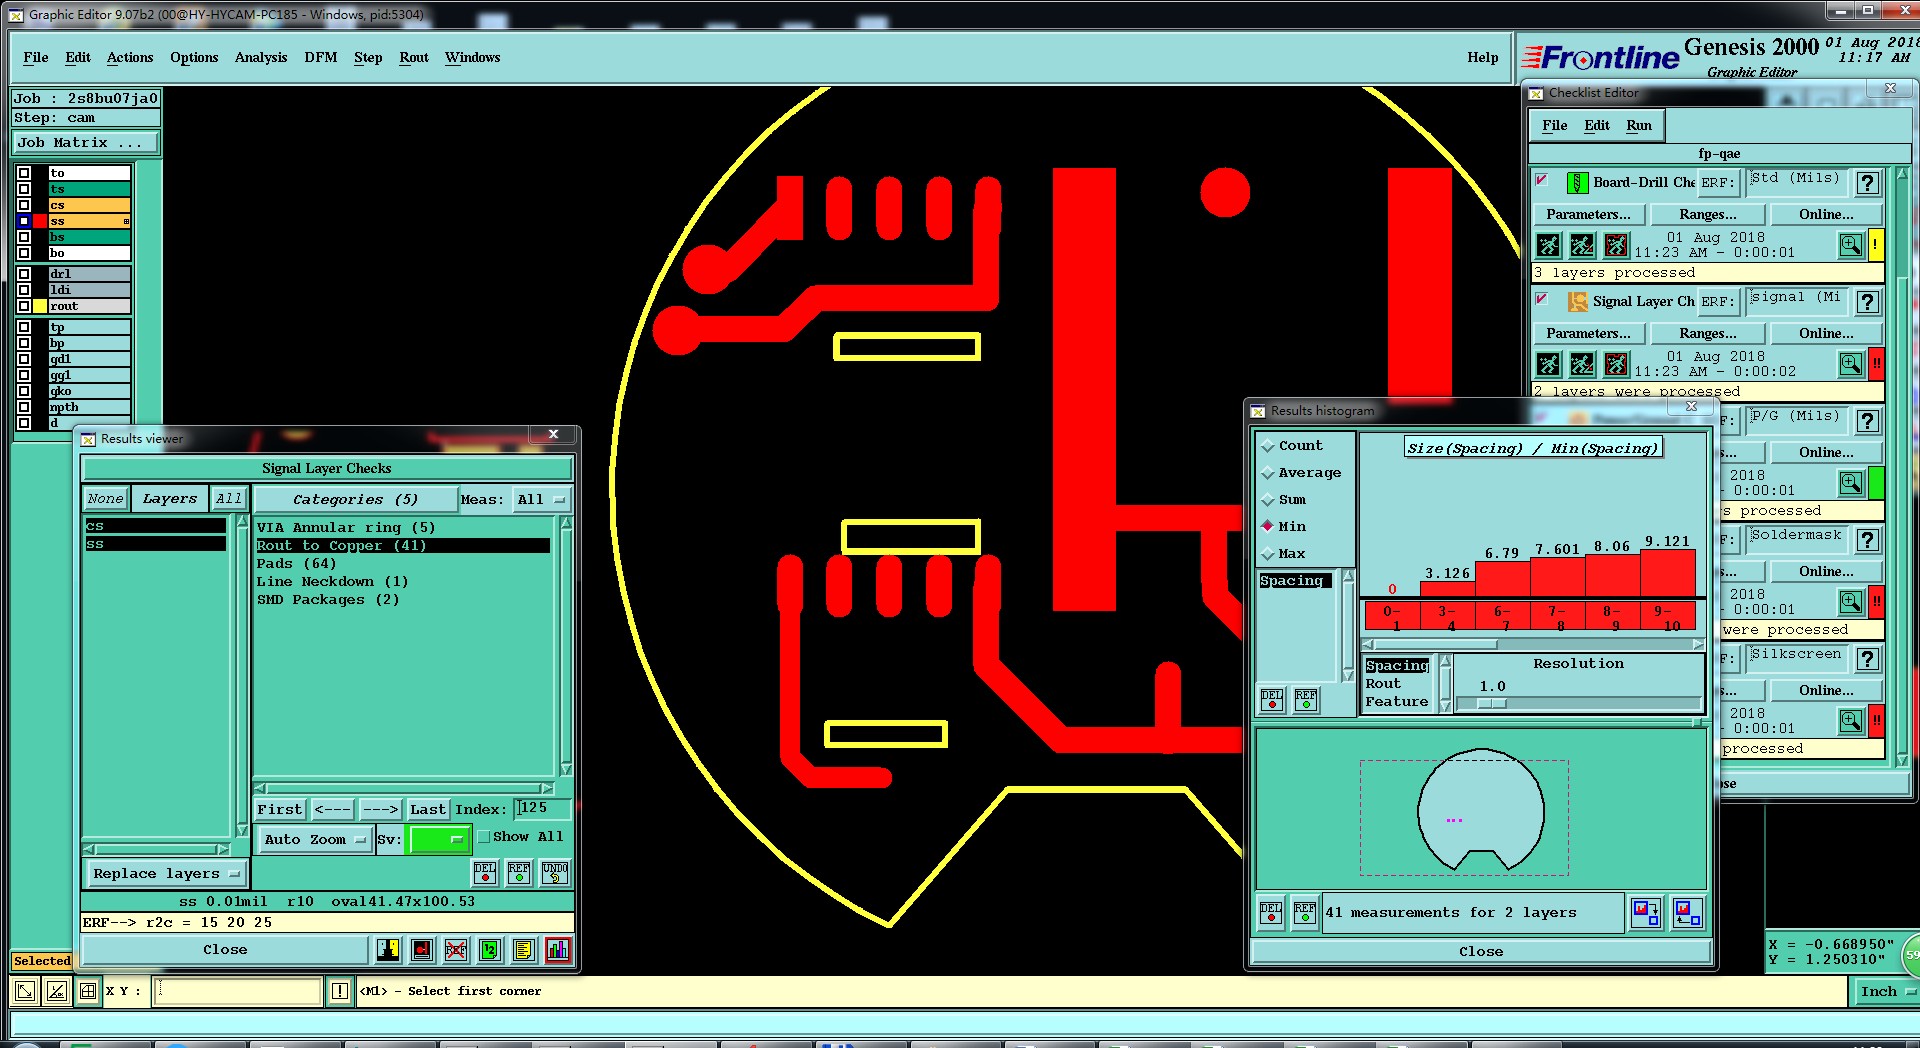Click the REF icon in Results viewer
Image resolution: width=1920 pixels, height=1048 pixels.
coord(519,873)
